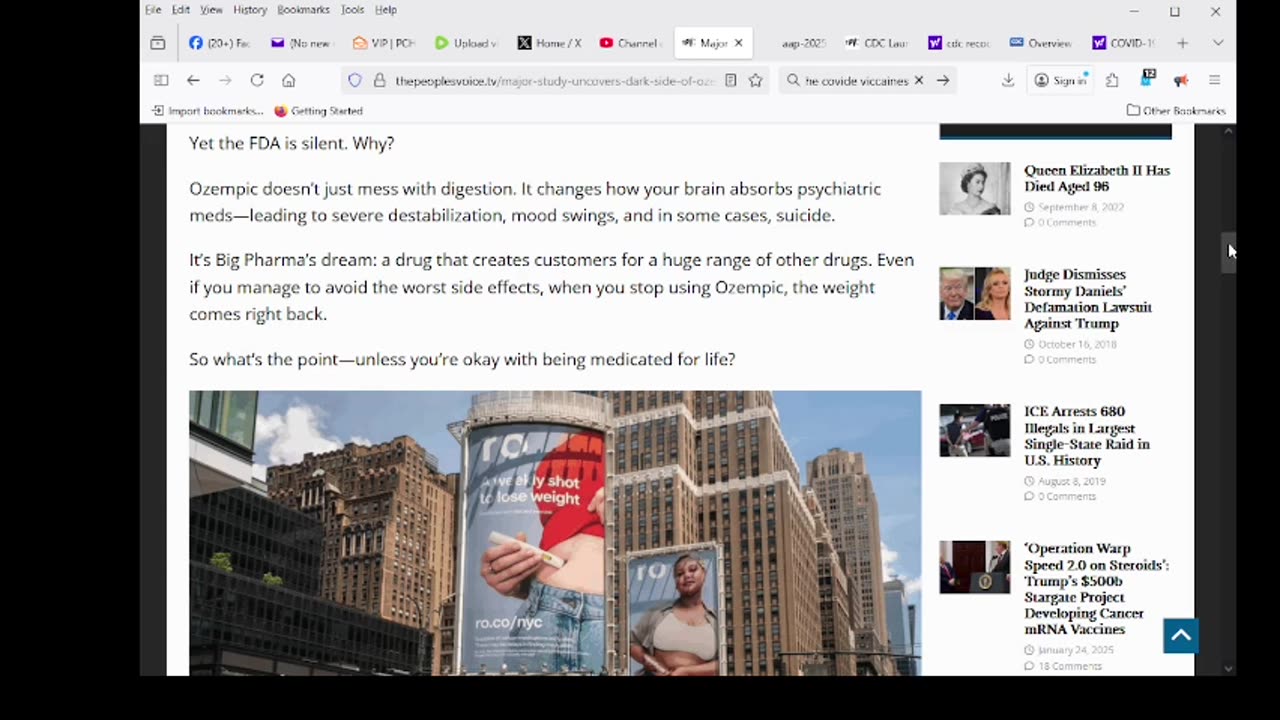
Task: Open the History menu
Action: [250, 10]
